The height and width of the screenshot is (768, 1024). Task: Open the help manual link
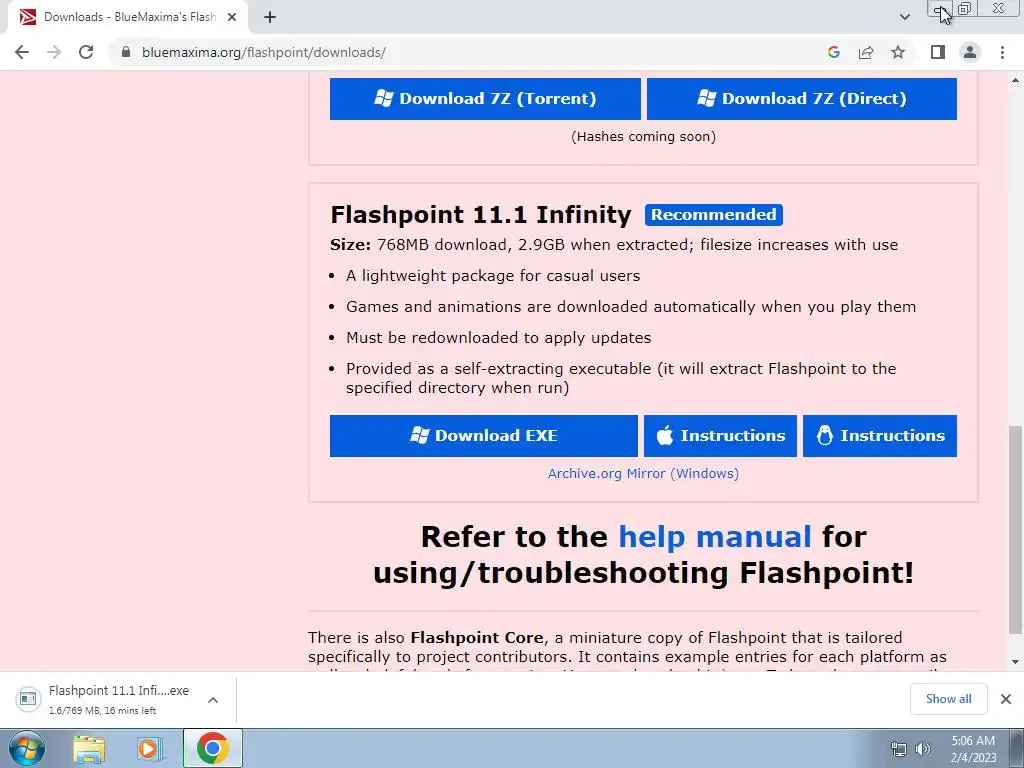click(714, 537)
